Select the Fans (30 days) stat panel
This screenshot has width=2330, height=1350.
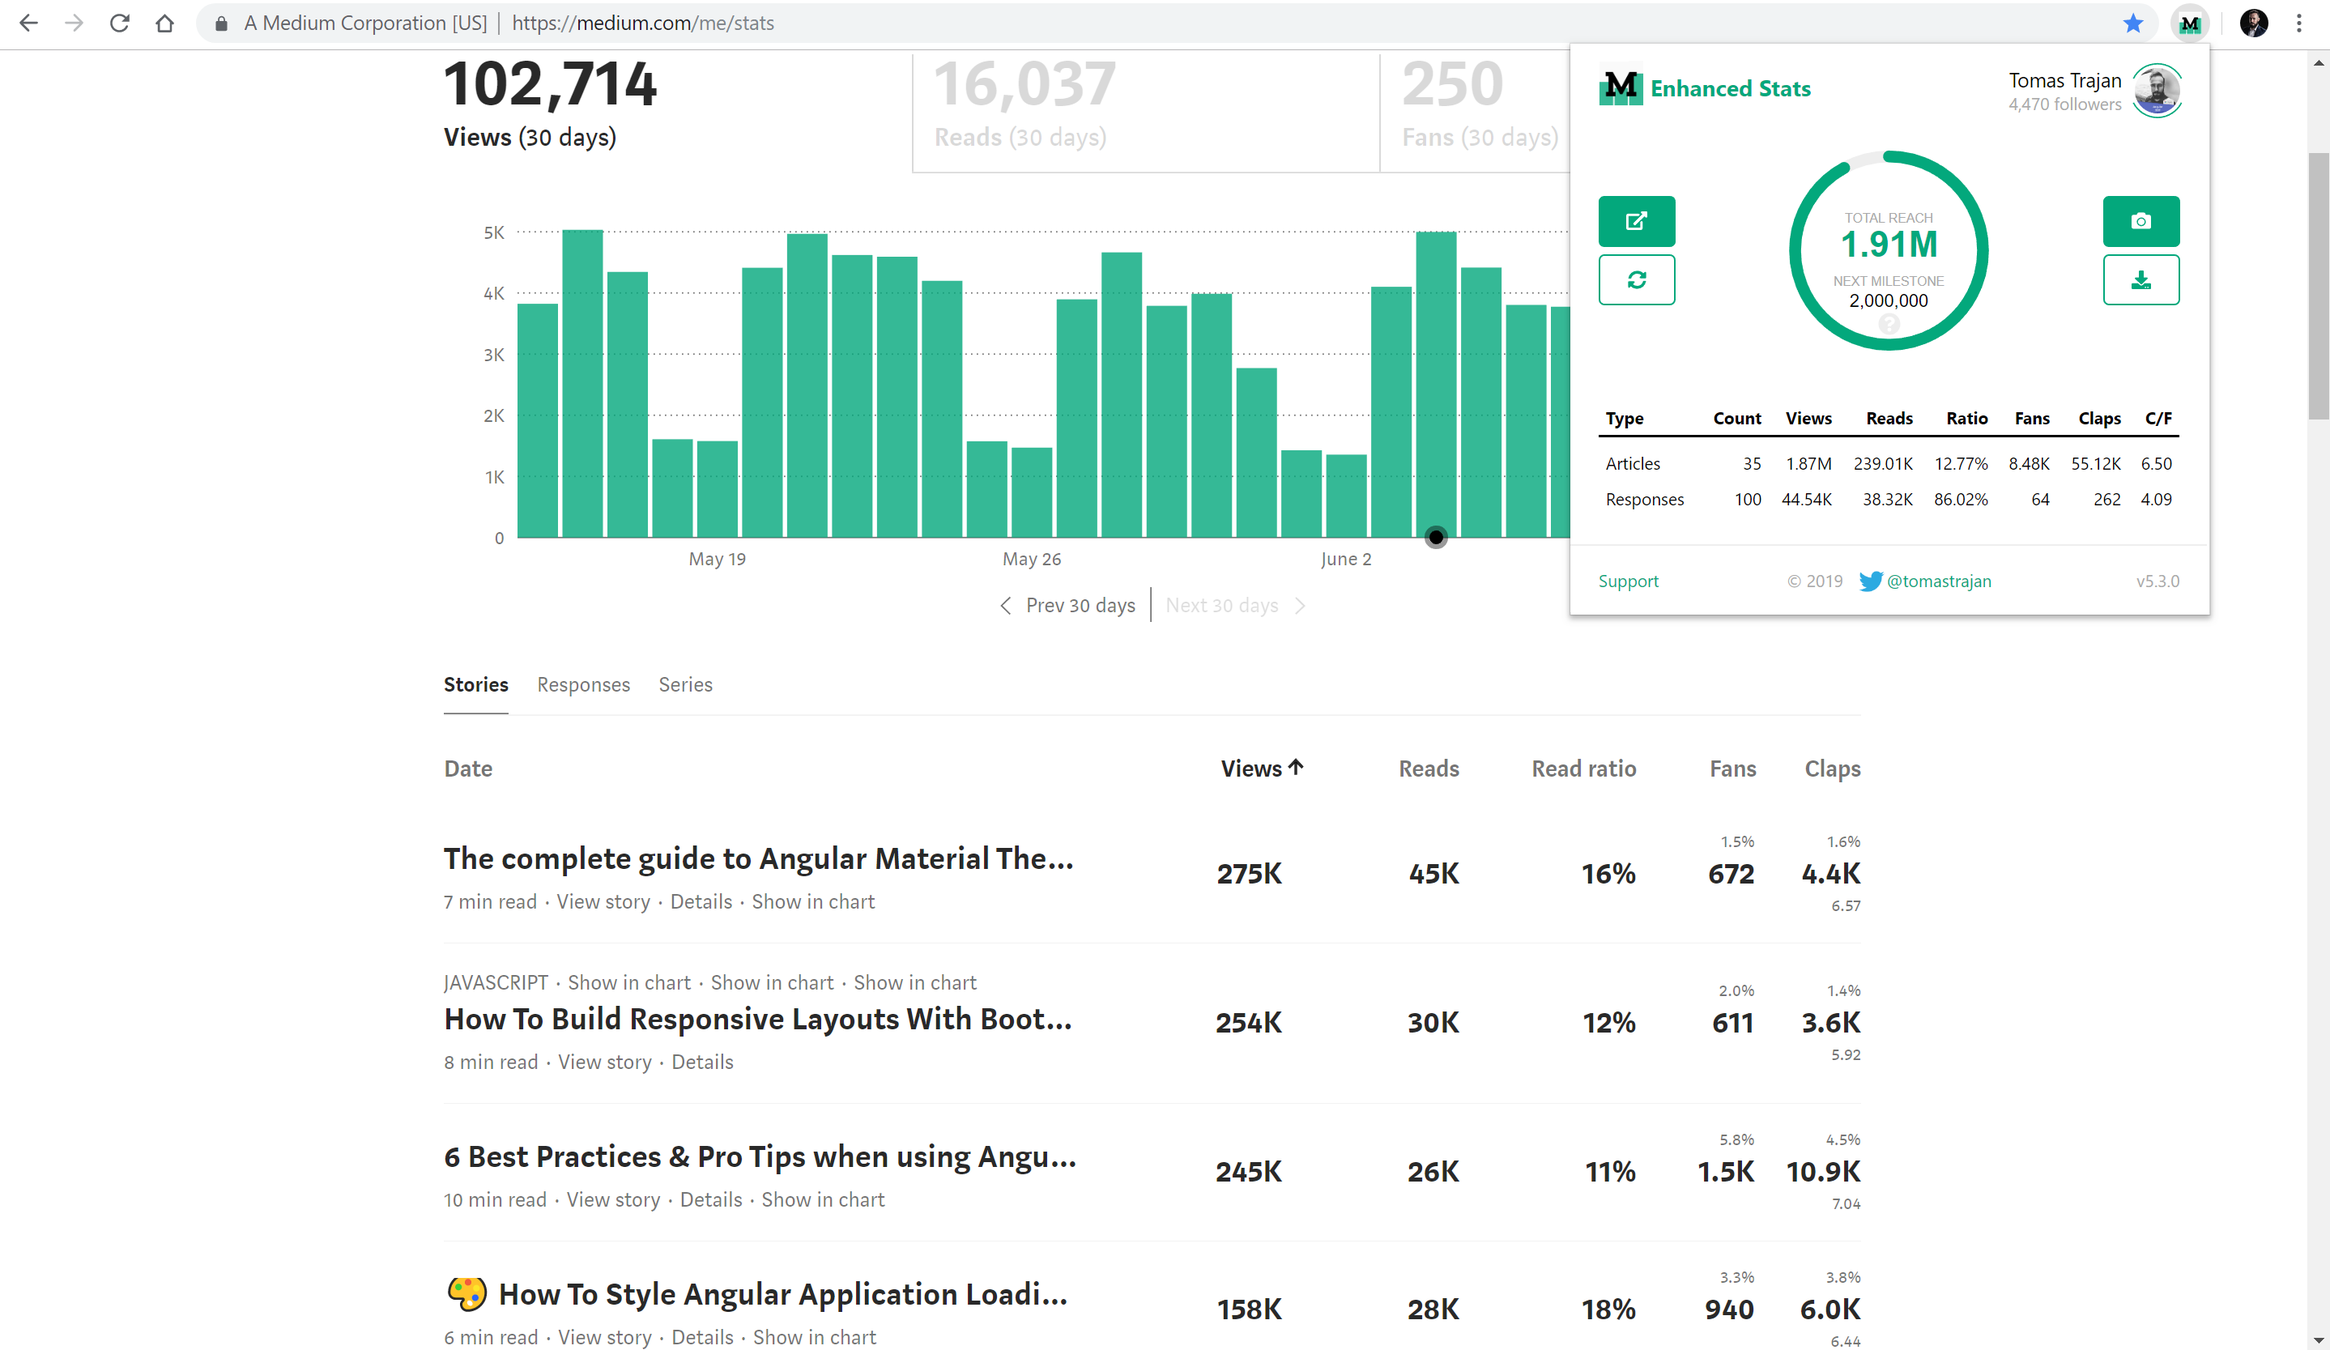coord(1476,110)
